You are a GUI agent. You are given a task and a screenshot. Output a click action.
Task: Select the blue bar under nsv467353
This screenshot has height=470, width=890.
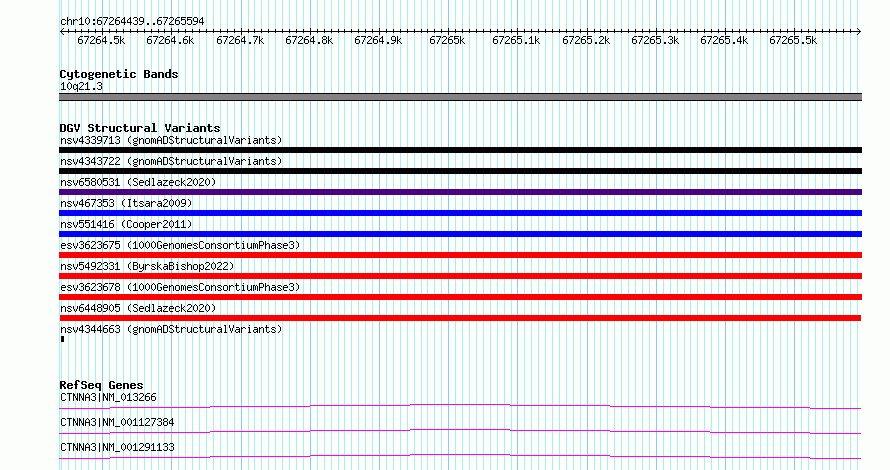pyautogui.click(x=460, y=213)
